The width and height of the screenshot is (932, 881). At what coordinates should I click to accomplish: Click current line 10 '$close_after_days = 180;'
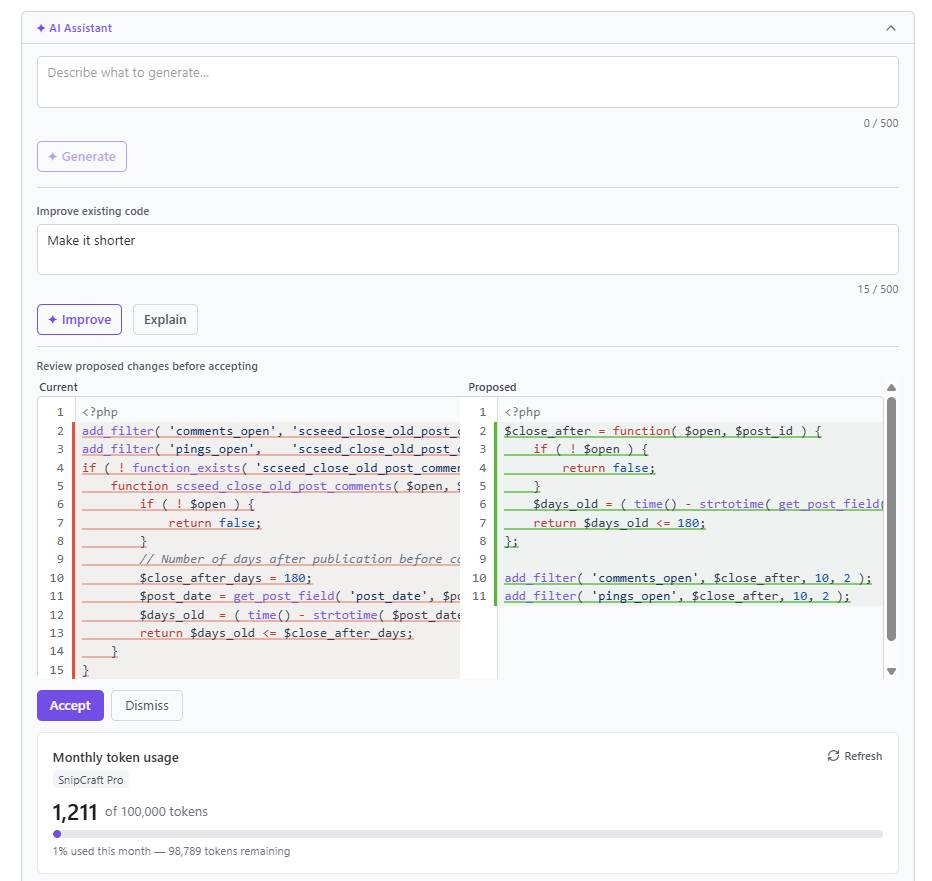tap(226, 578)
